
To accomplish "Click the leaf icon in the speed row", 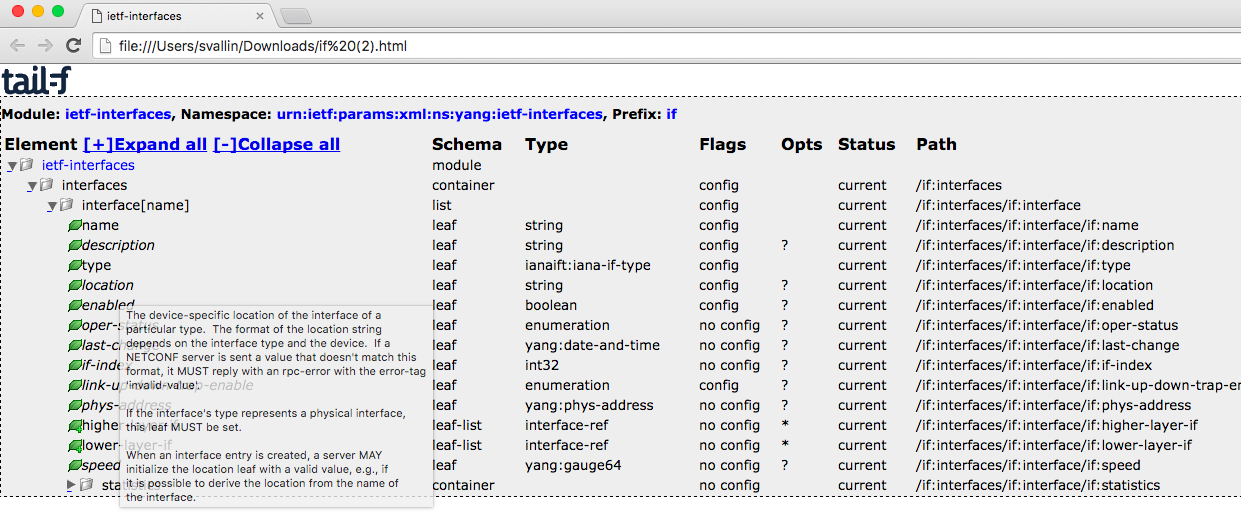I will [x=74, y=465].
